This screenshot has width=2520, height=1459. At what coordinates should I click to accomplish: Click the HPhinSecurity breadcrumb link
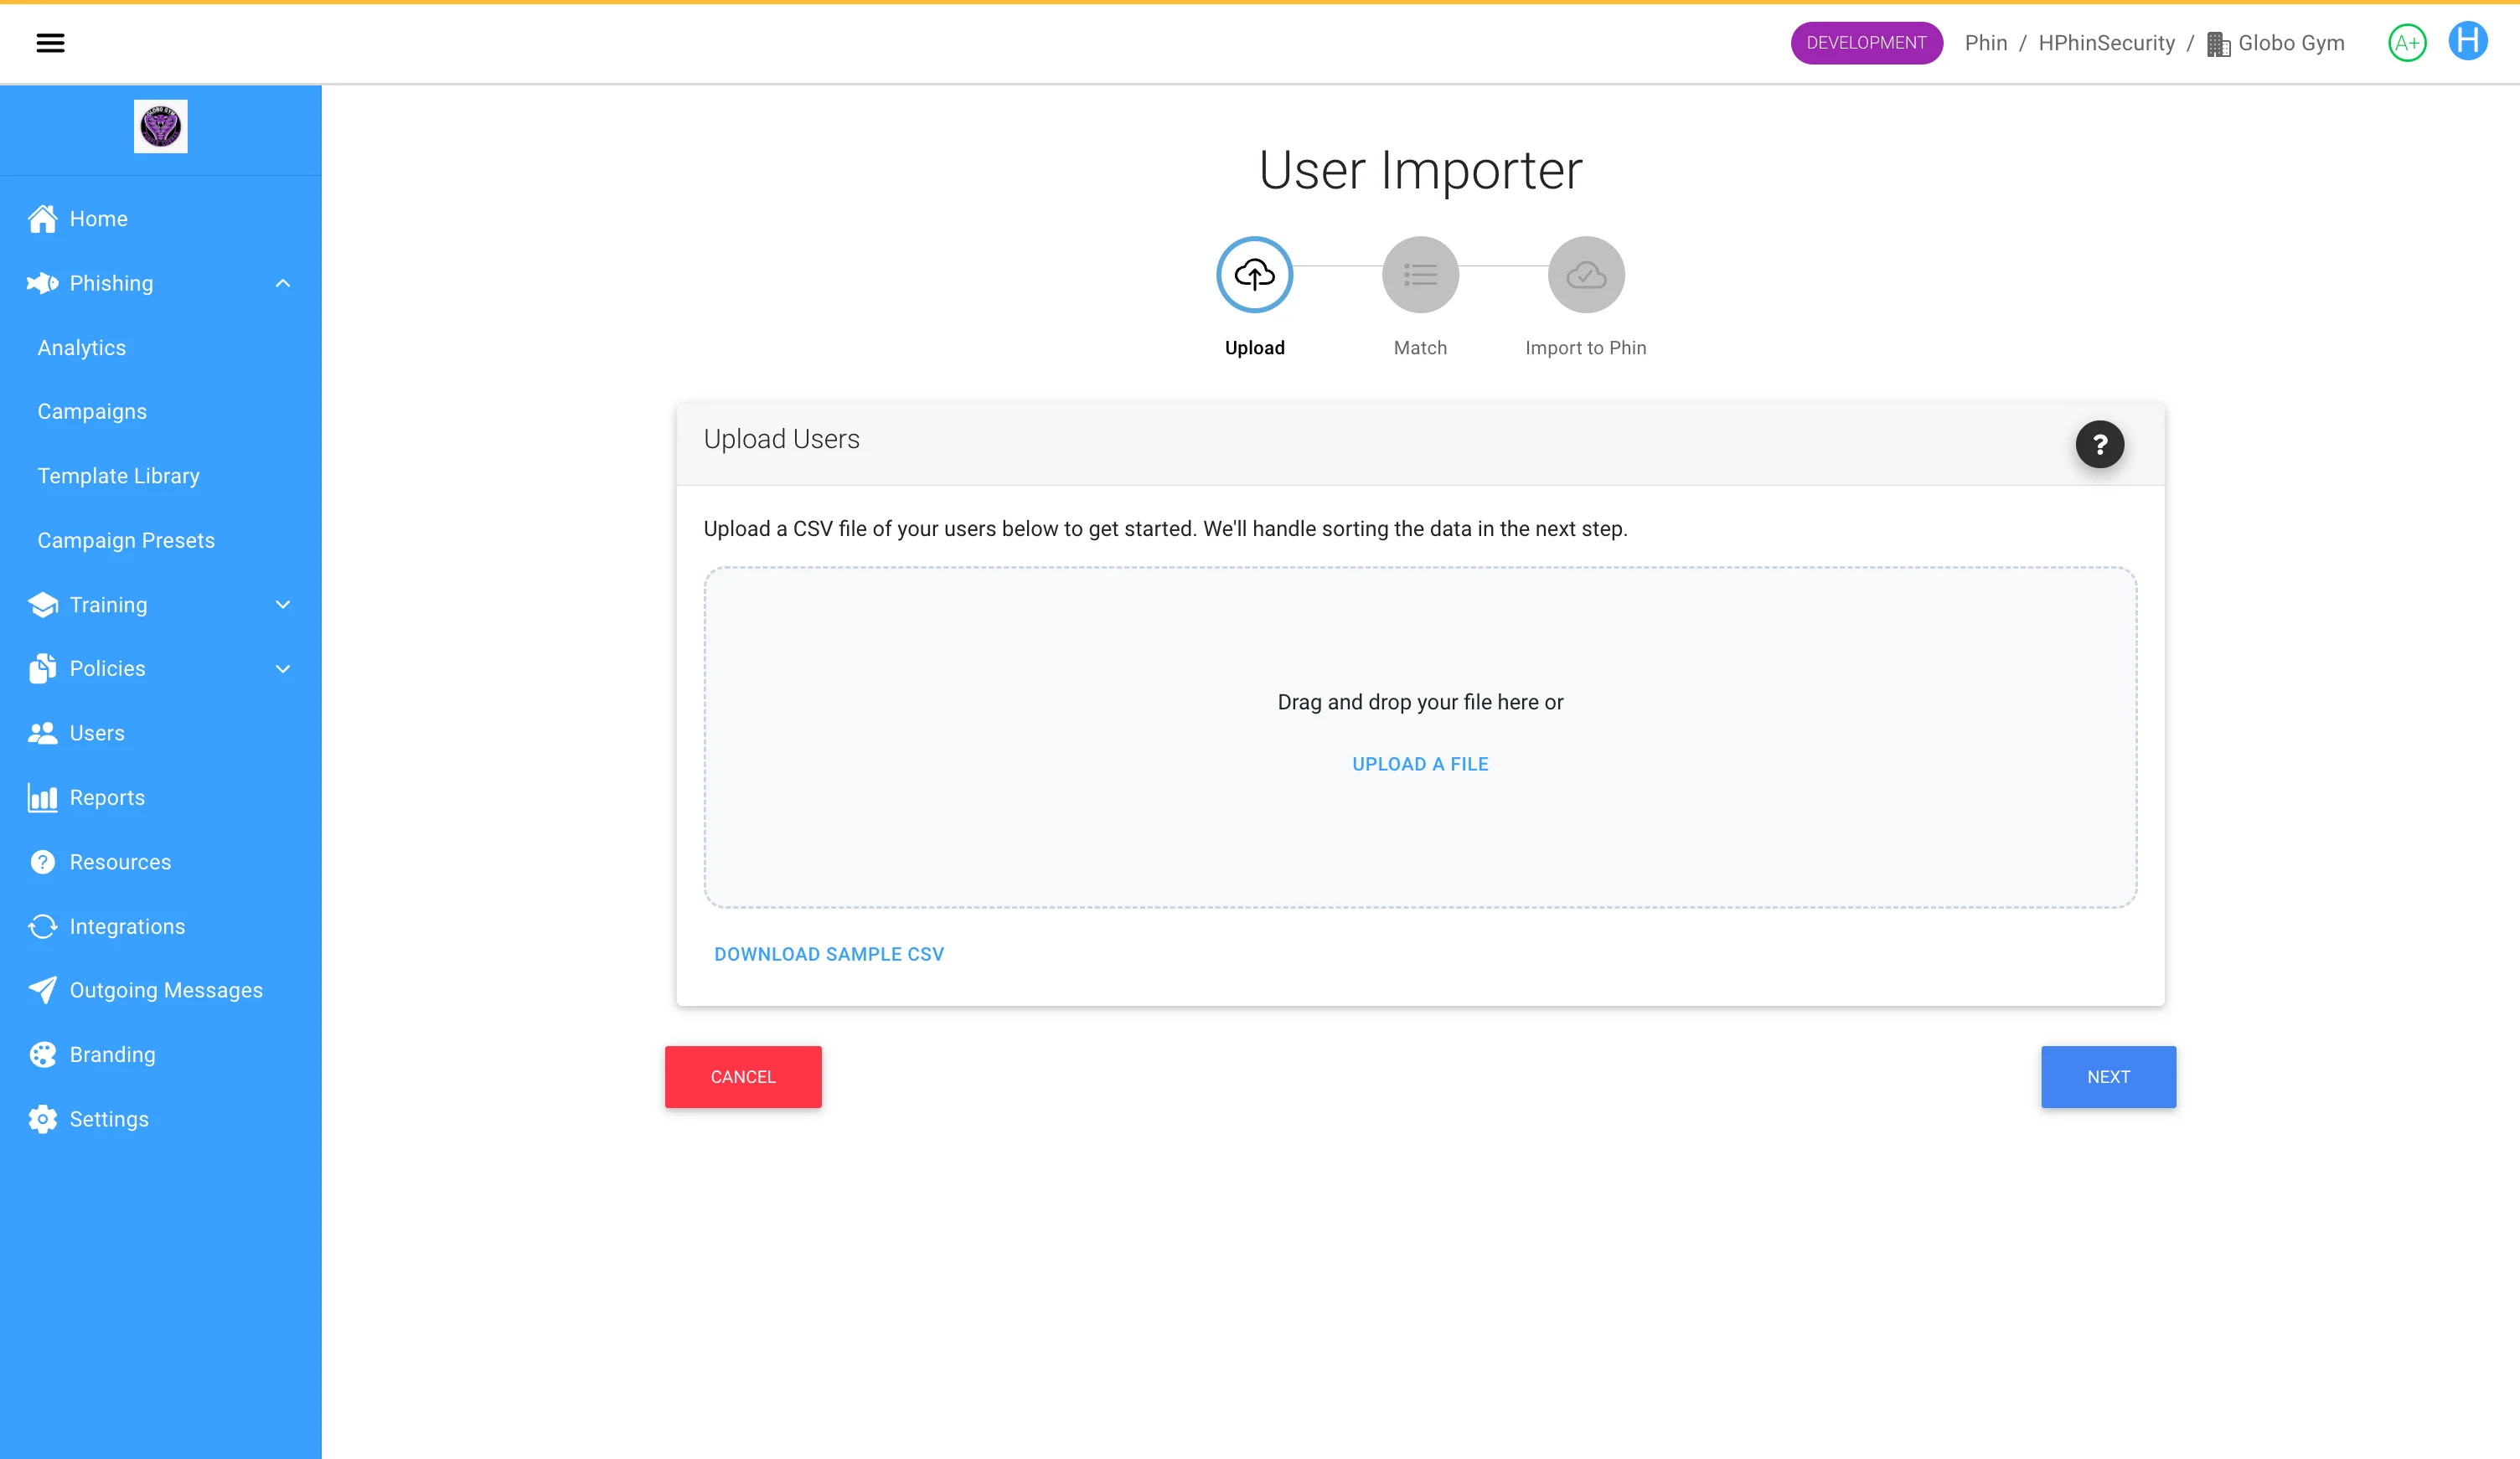[2106, 43]
